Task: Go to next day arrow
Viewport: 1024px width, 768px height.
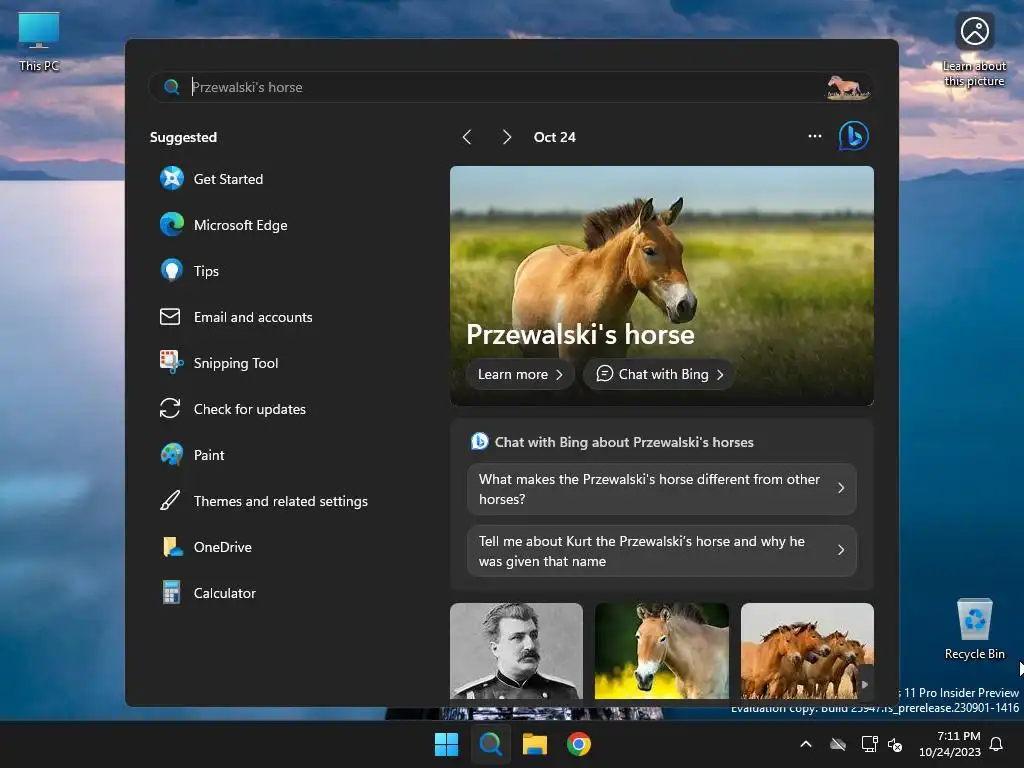Action: point(507,137)
